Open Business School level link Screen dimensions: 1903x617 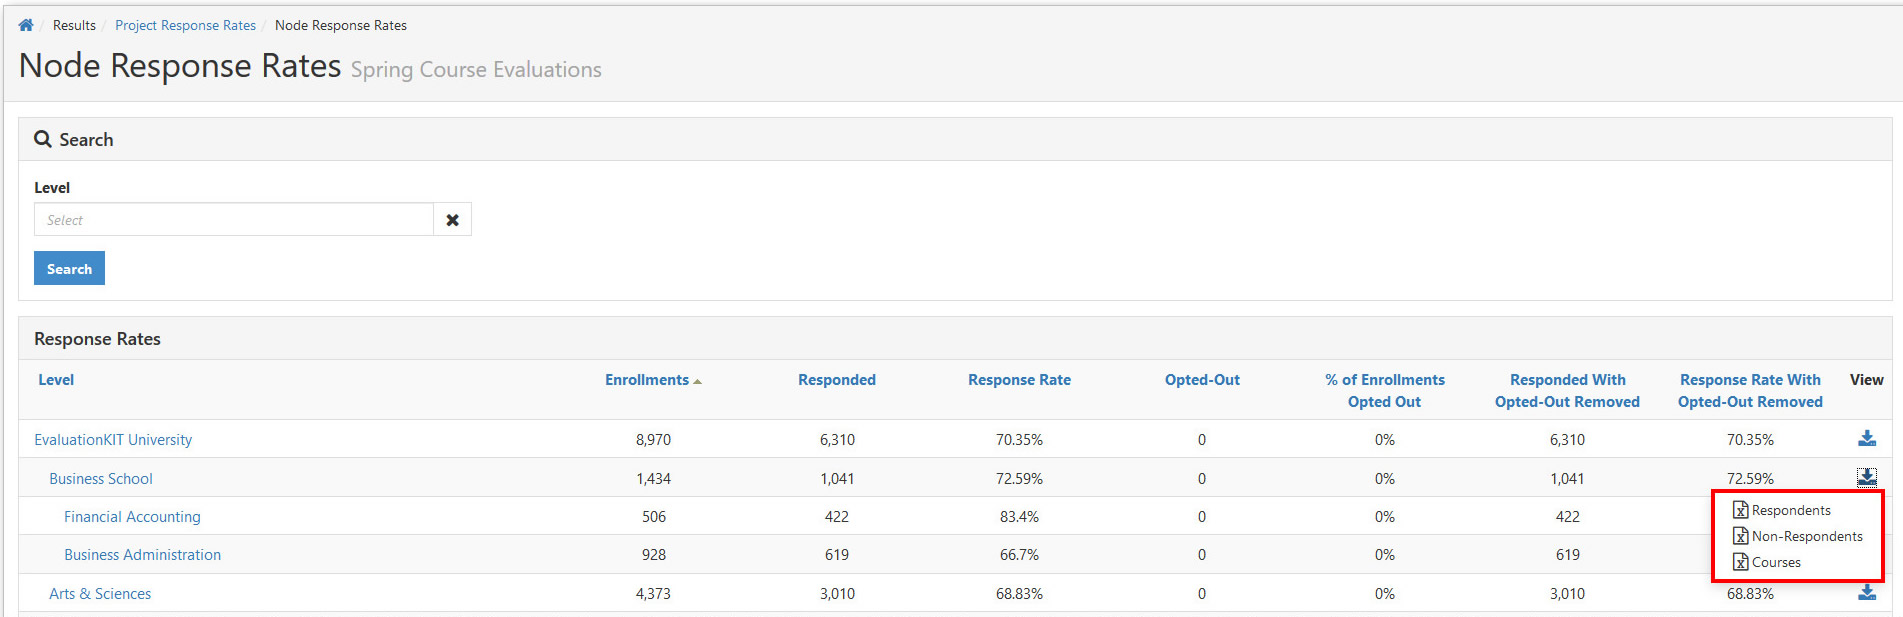click(x=101, y=479)
